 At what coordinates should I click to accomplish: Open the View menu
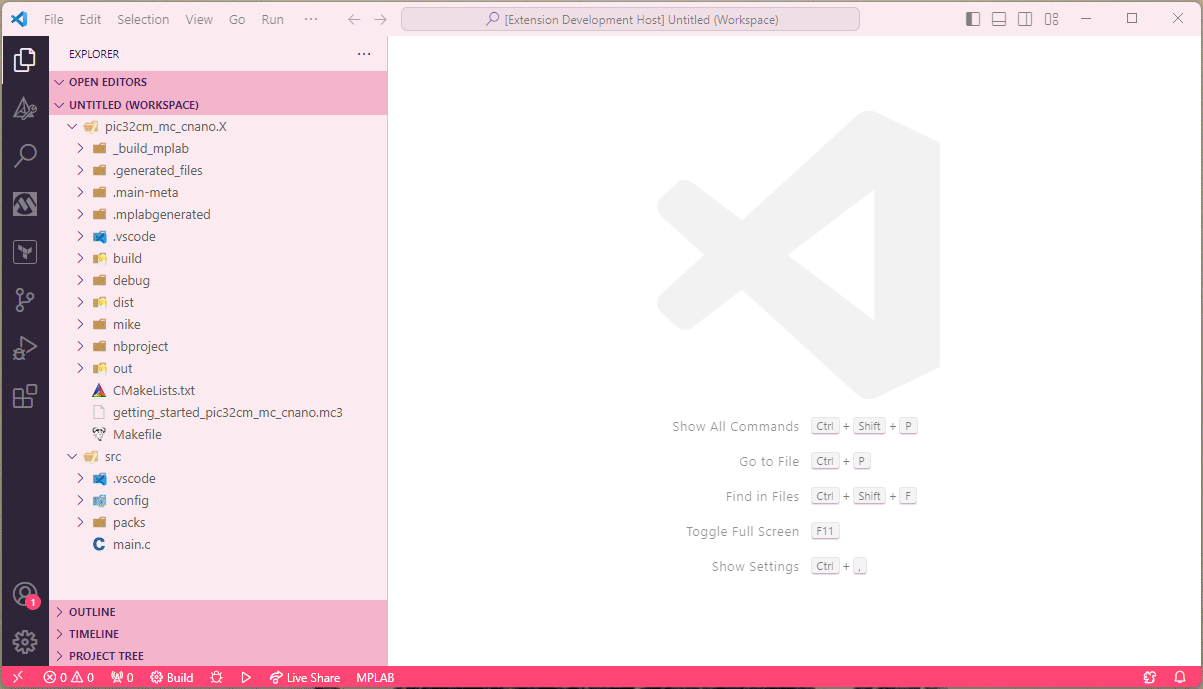(199, 19)
